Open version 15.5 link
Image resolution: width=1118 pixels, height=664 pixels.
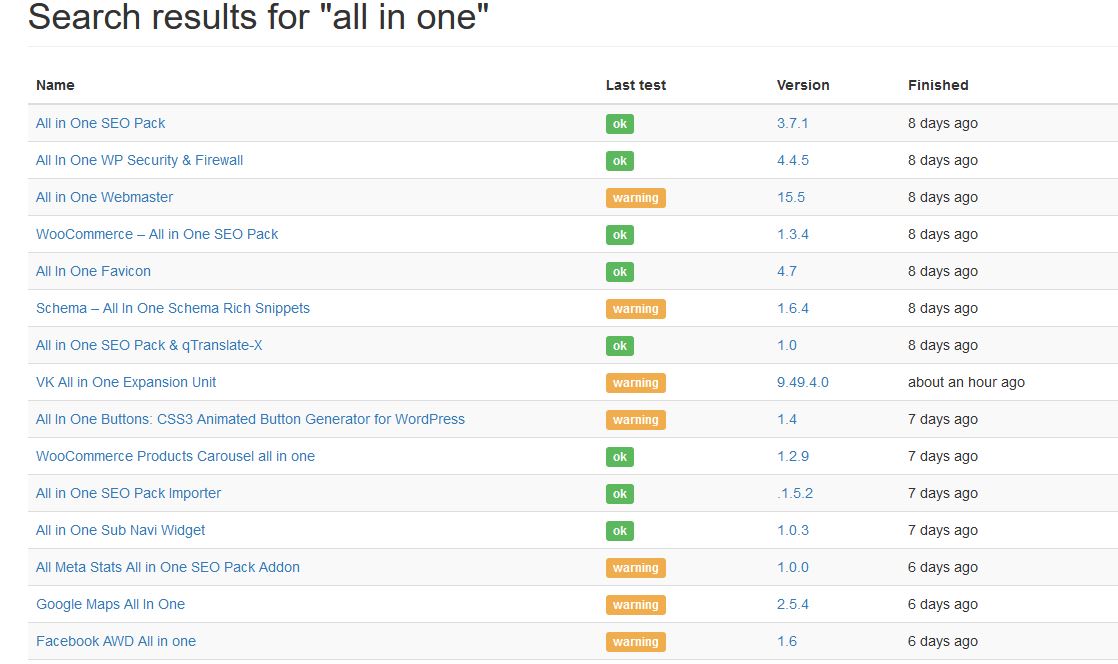791,198
